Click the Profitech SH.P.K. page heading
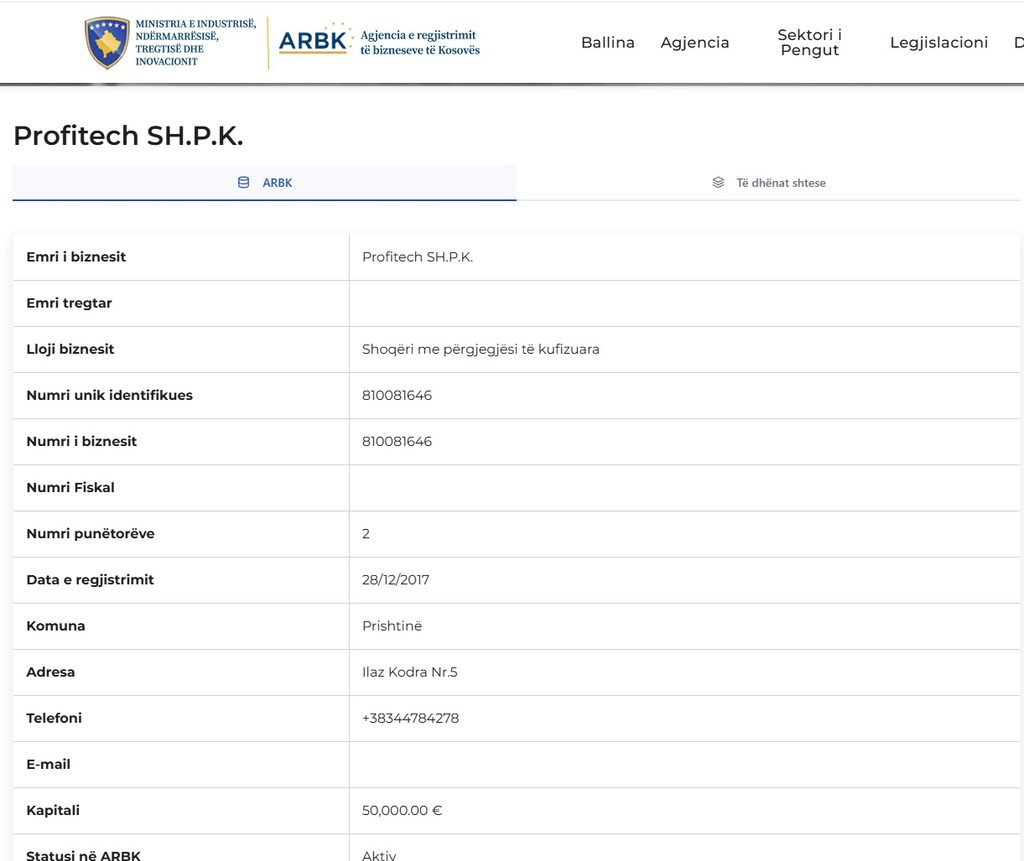The height and width of the screenshot is (861, 1024). (129, 136)
